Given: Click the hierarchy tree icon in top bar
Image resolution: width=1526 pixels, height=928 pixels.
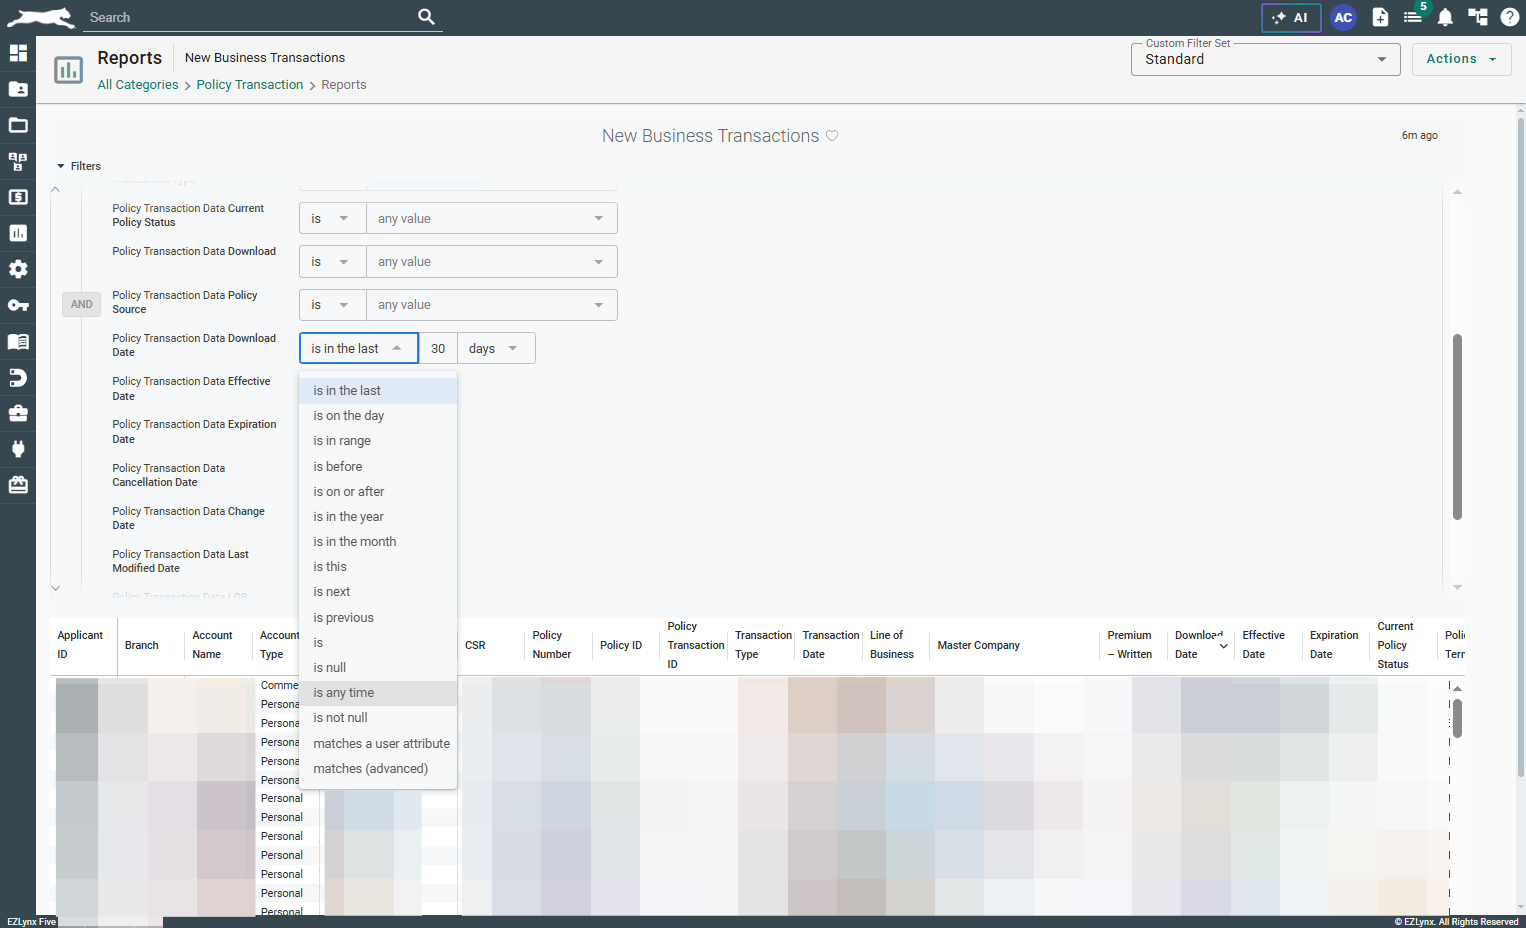Looking at the screenshot, I should pyautogui.click(x=1478, y=17).
